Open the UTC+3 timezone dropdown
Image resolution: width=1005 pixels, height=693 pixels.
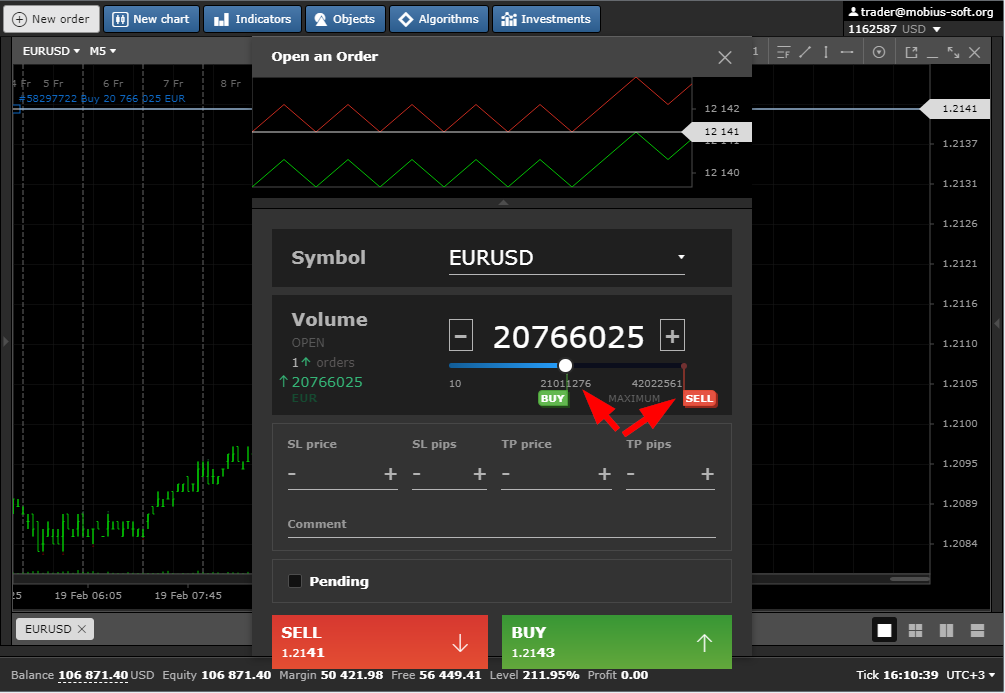(970, 675)
